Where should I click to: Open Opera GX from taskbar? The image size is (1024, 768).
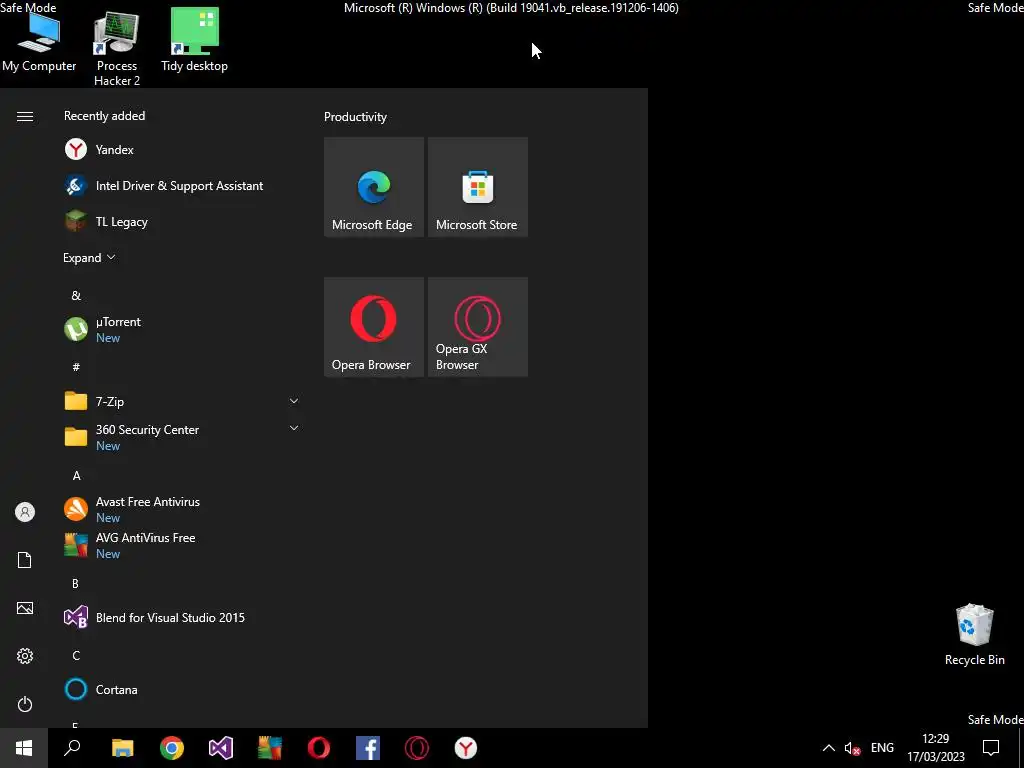pyautogui.click(x=417, y=748)
